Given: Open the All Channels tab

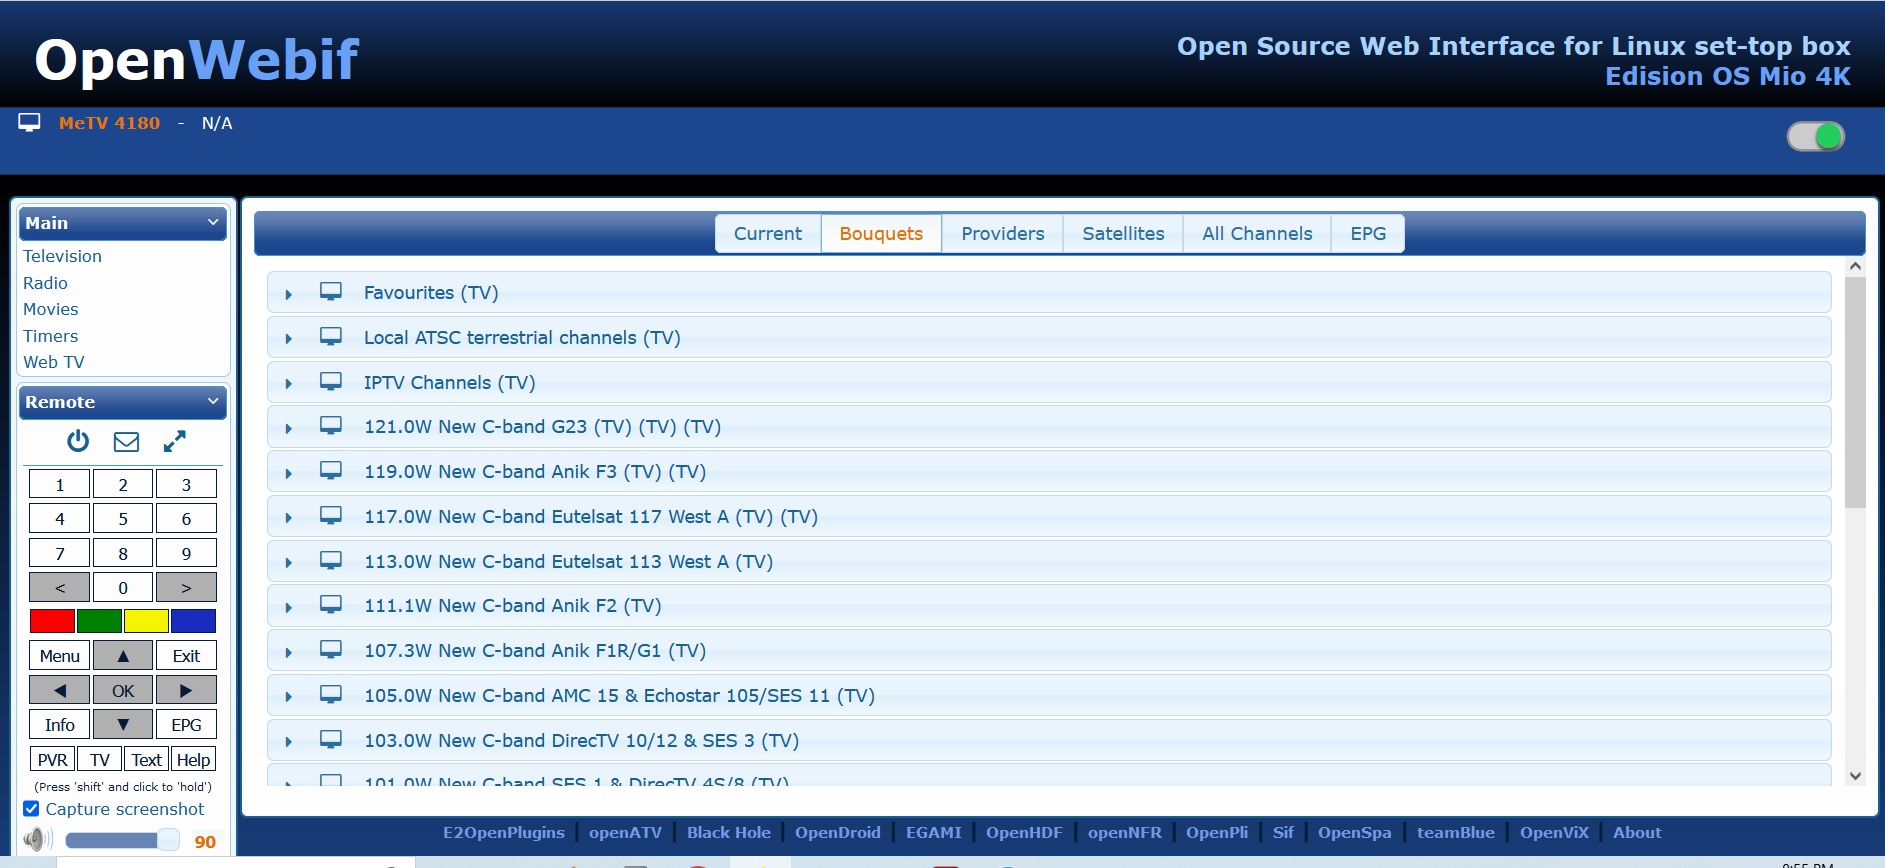Looking at the screenshot, I should pos(1256,234).
